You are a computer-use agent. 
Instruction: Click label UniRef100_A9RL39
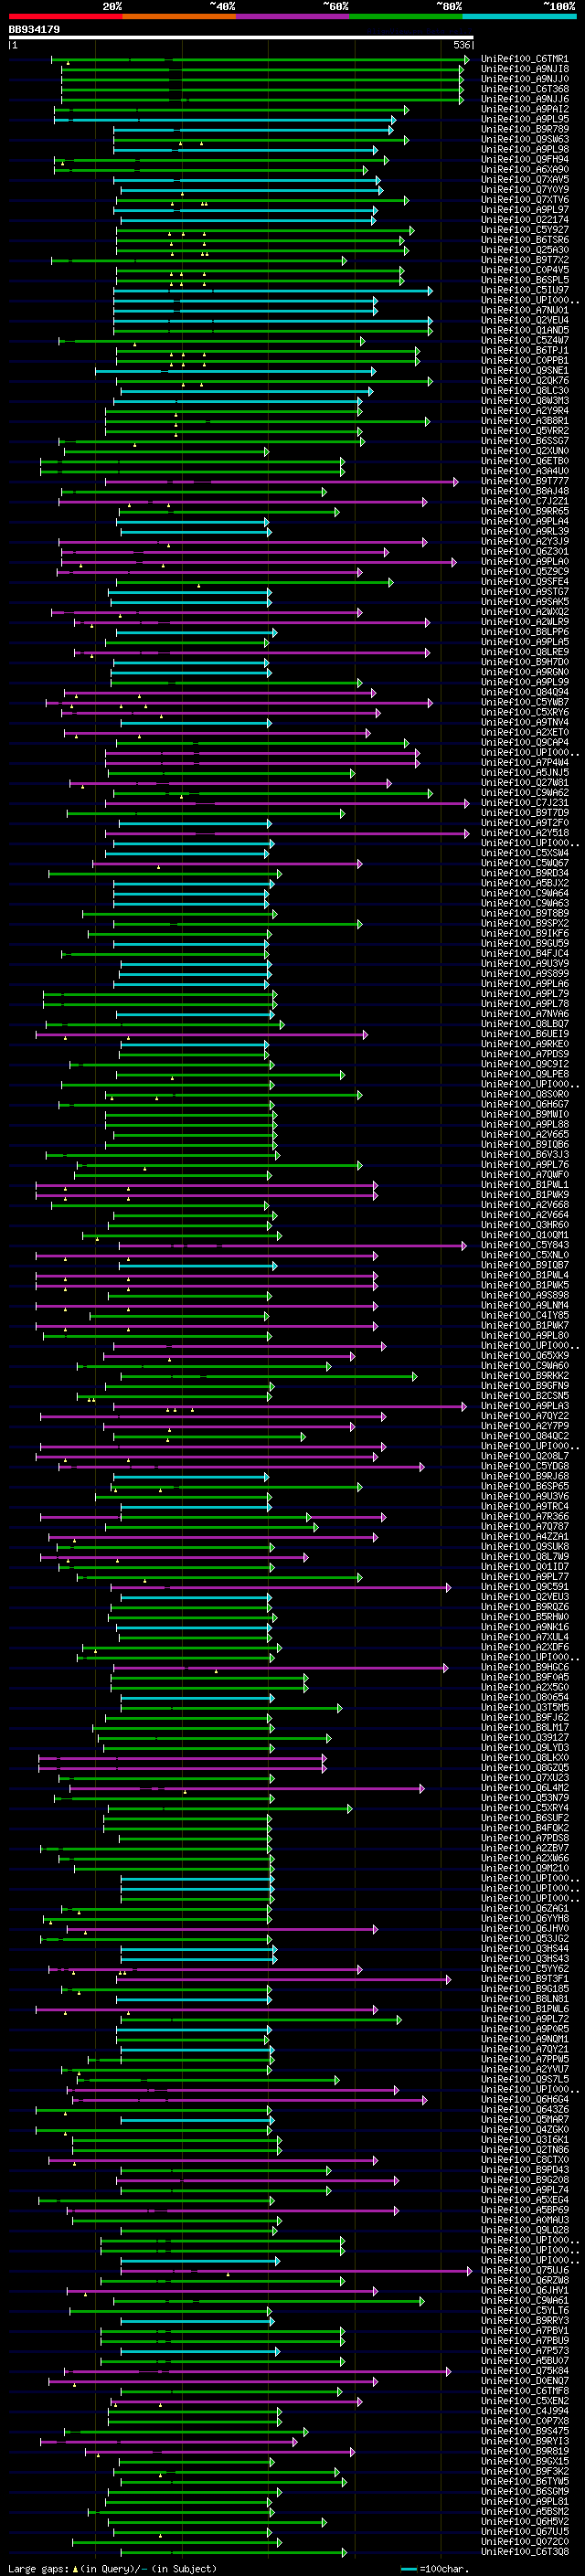[525, 531]
